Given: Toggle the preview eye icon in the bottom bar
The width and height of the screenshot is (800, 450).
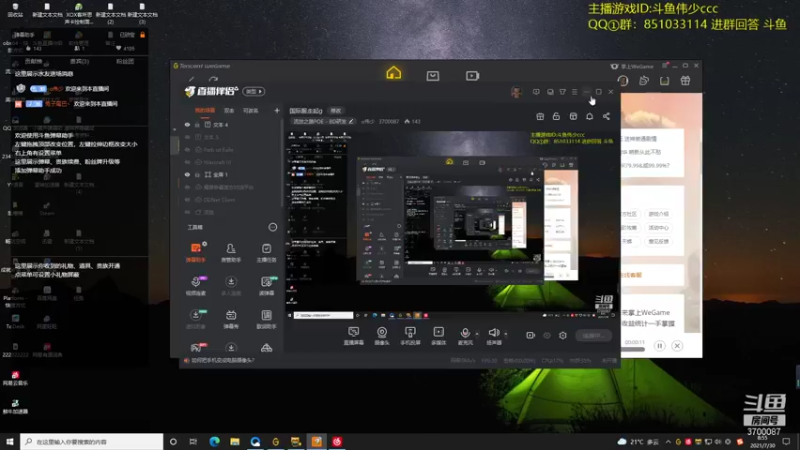Looking at the screenshot, I should (x=546, y=335).
